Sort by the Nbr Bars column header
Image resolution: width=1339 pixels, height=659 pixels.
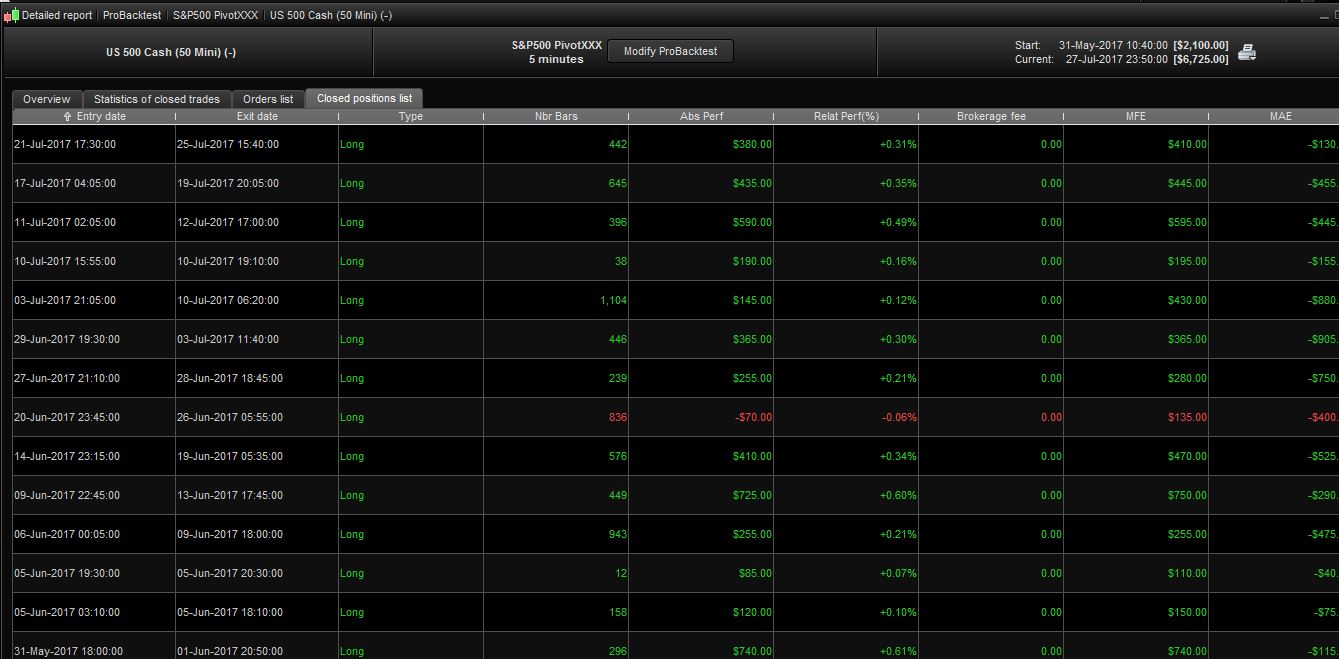pos(556,116)
